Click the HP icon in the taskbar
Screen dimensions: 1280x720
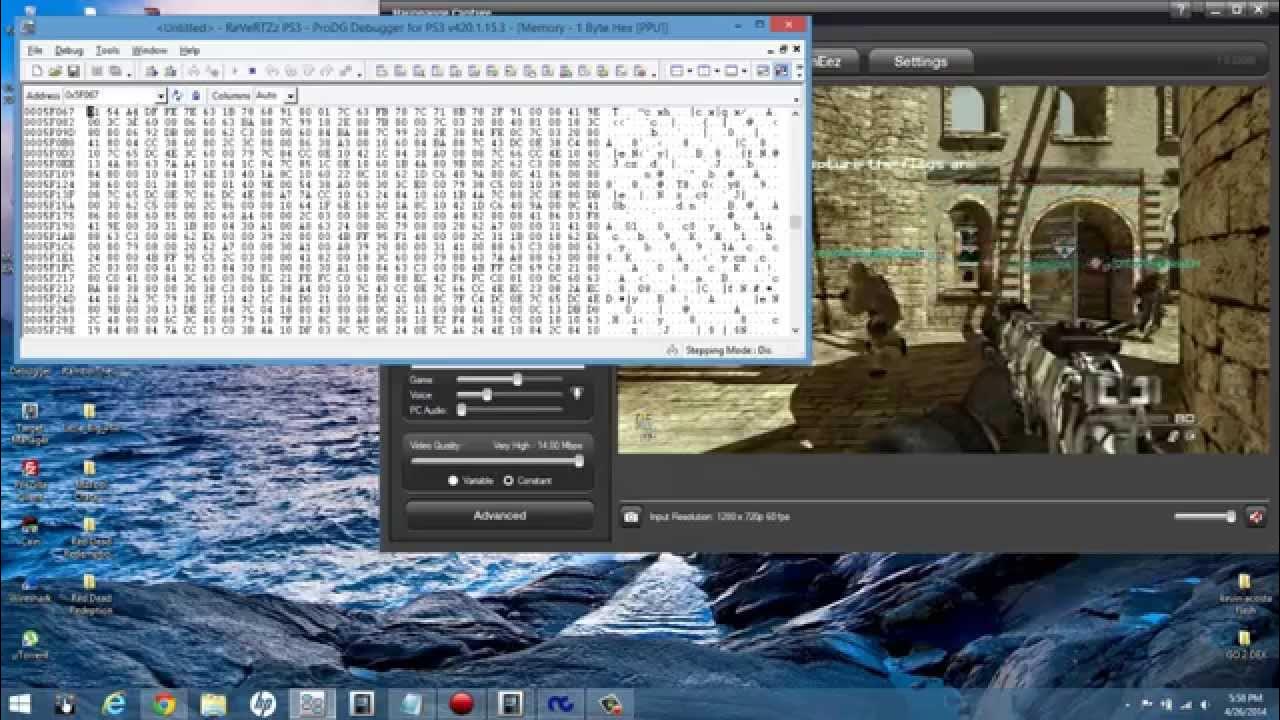pos(263,704)
